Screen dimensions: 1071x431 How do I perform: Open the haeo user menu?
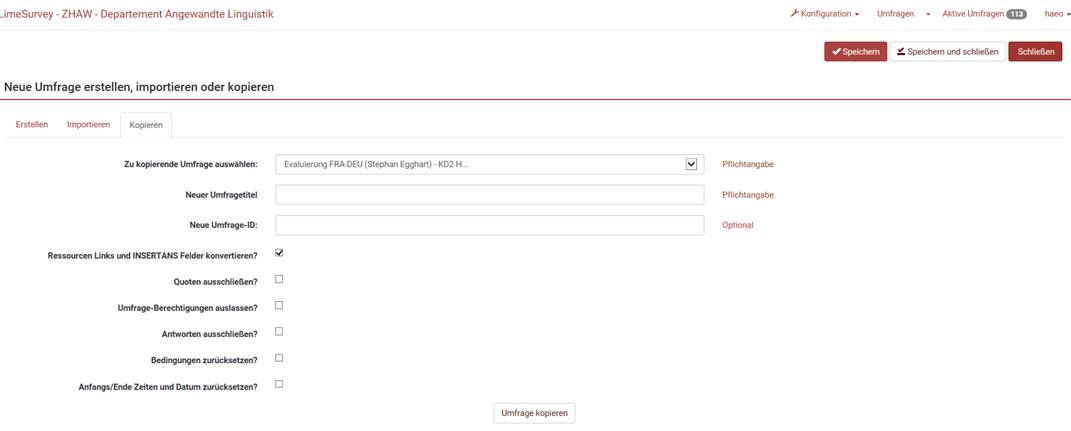[1057, 14]
